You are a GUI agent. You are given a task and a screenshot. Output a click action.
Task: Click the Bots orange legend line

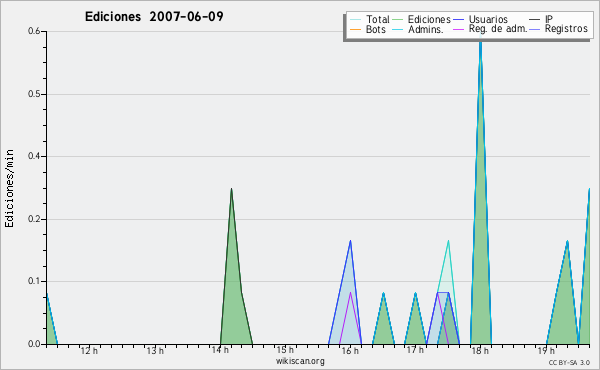(x=355, y=29)
